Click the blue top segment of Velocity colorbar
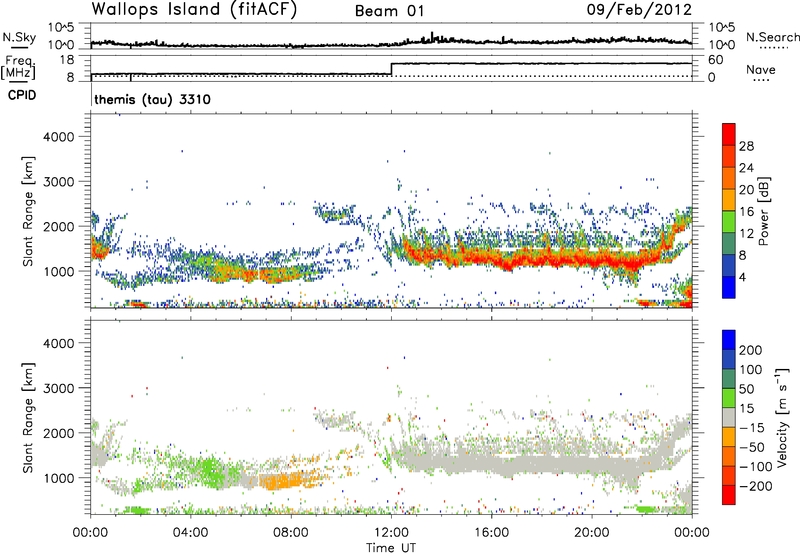800x554 pixels. tap(729, 340)
